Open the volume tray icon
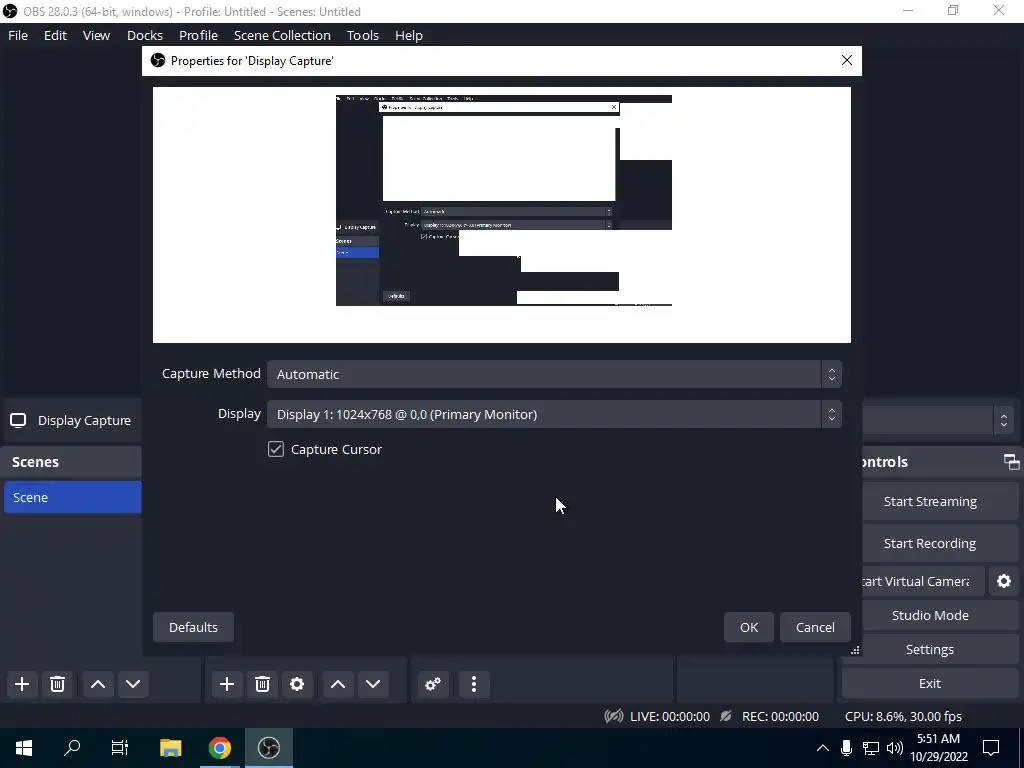The image size is (1024, 768). pos(895,748)
